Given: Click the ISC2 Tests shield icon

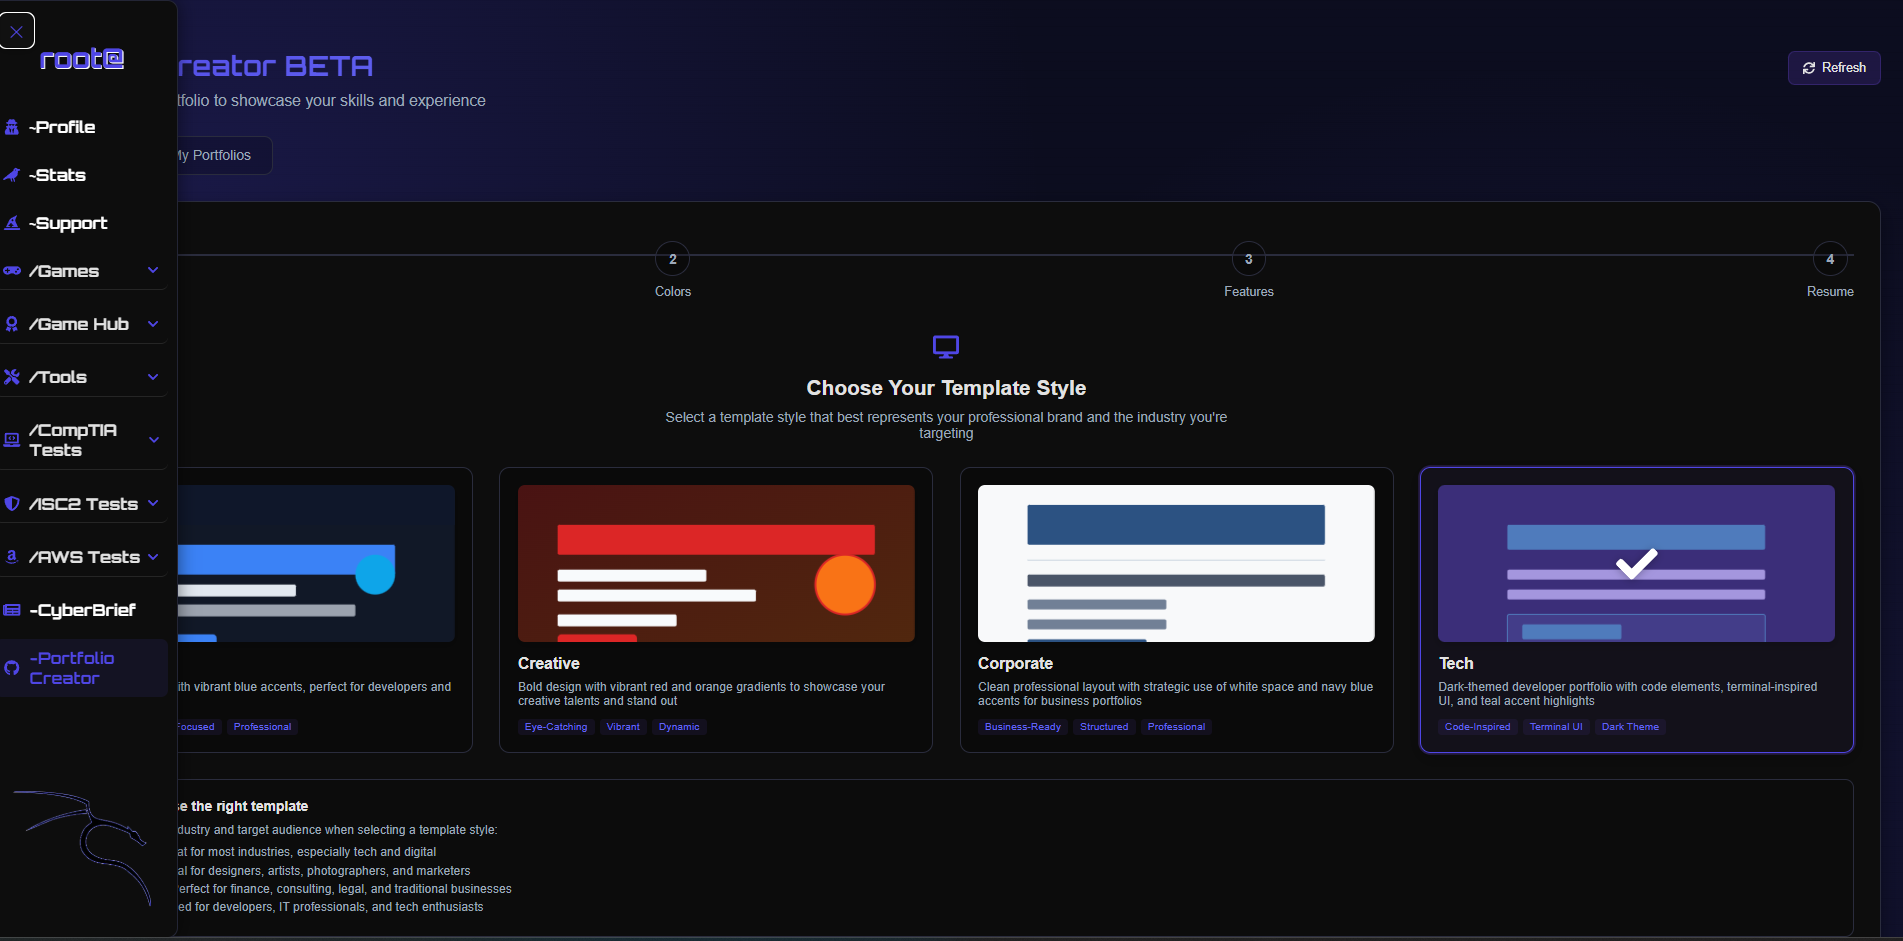Looking at the screenshot, I should coord(12,504).
